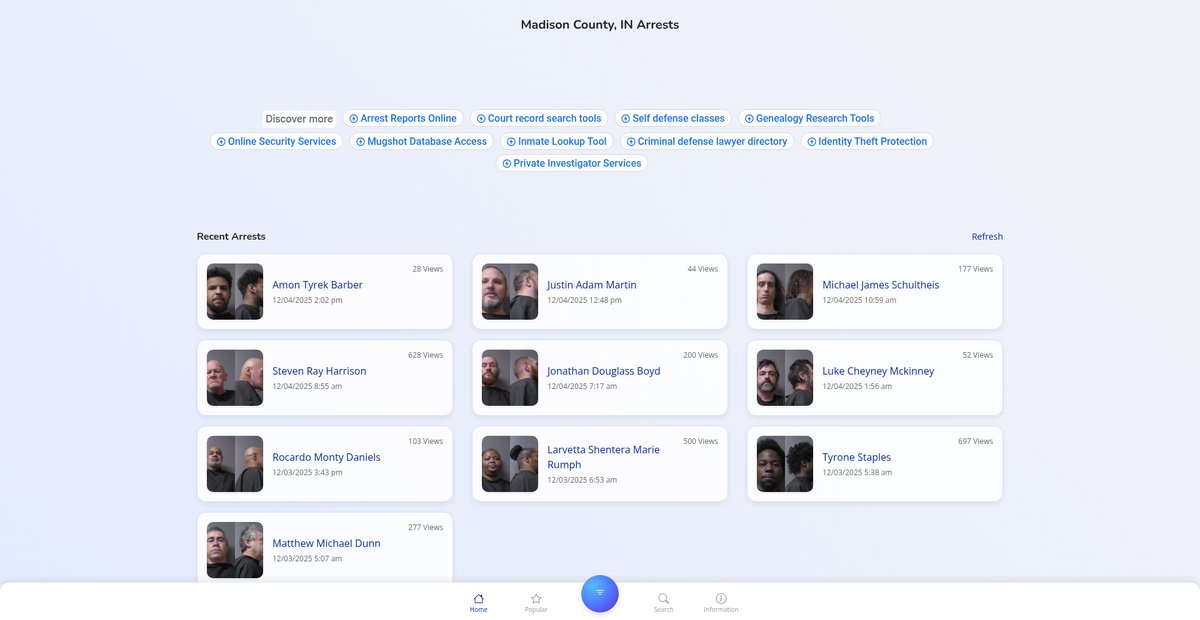Open Criminal defense lawyer directory chip
Screen dimensions: 1200x620
pyautogui.click(x=707, y=141)
